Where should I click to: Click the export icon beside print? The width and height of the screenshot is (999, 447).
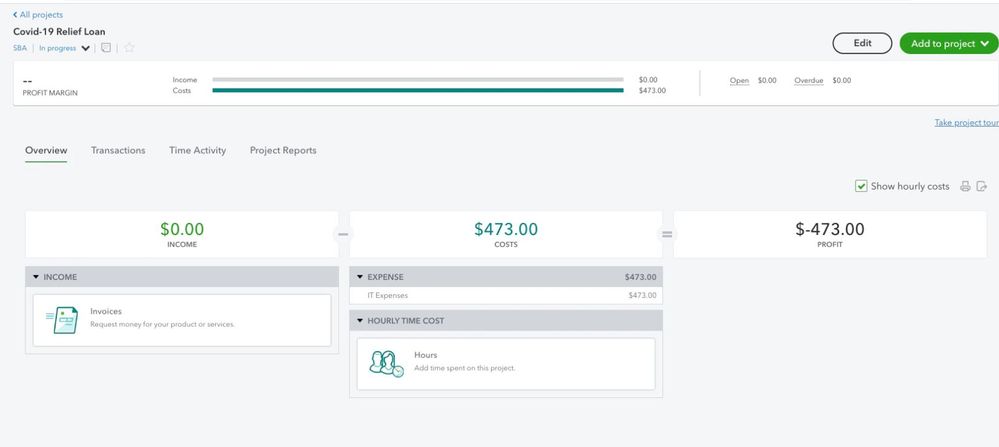[x=981, y=186]
